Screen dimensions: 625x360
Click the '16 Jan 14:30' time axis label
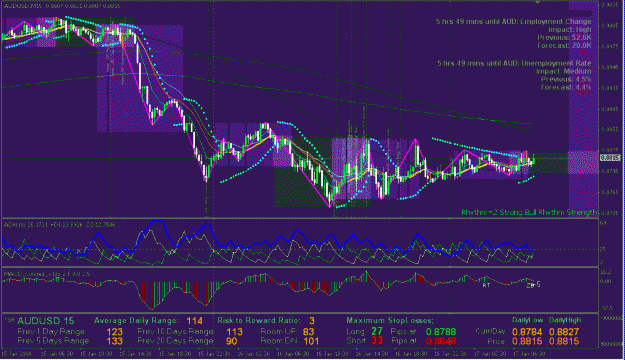click(x=372, y=353)
